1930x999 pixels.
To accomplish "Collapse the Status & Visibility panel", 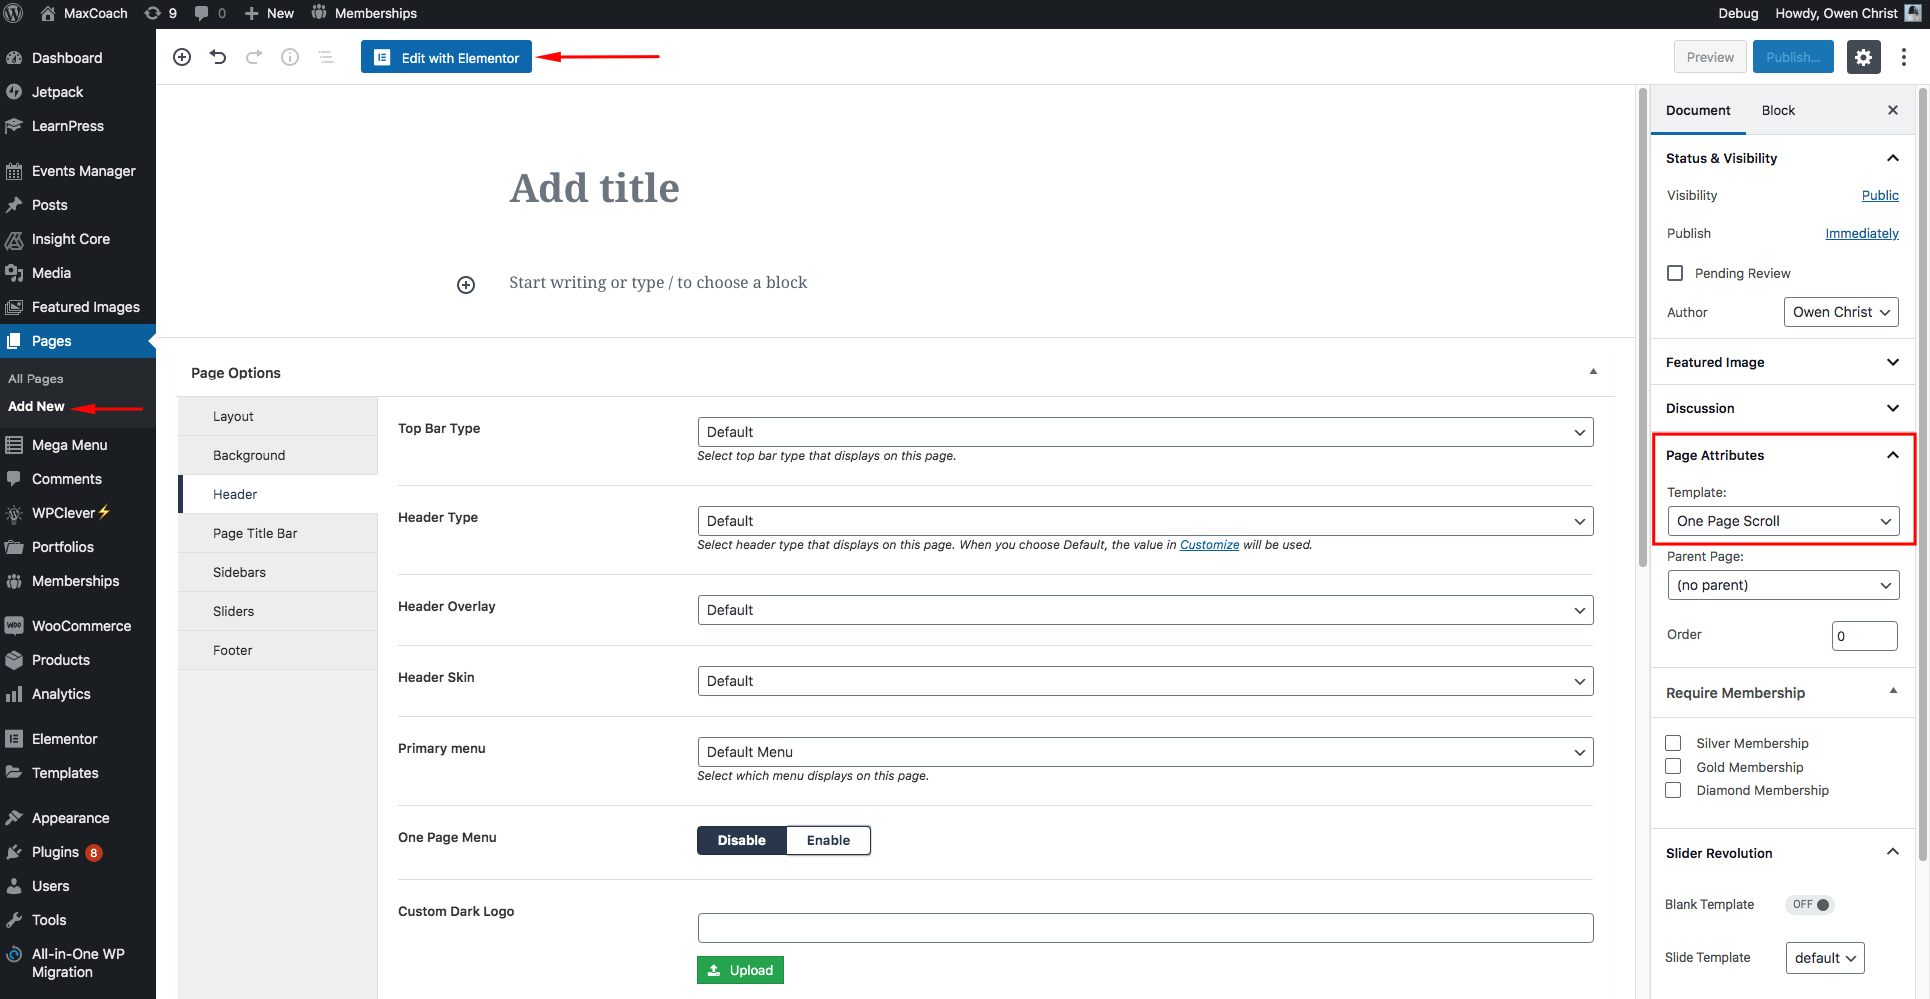I will point(1783,158).
